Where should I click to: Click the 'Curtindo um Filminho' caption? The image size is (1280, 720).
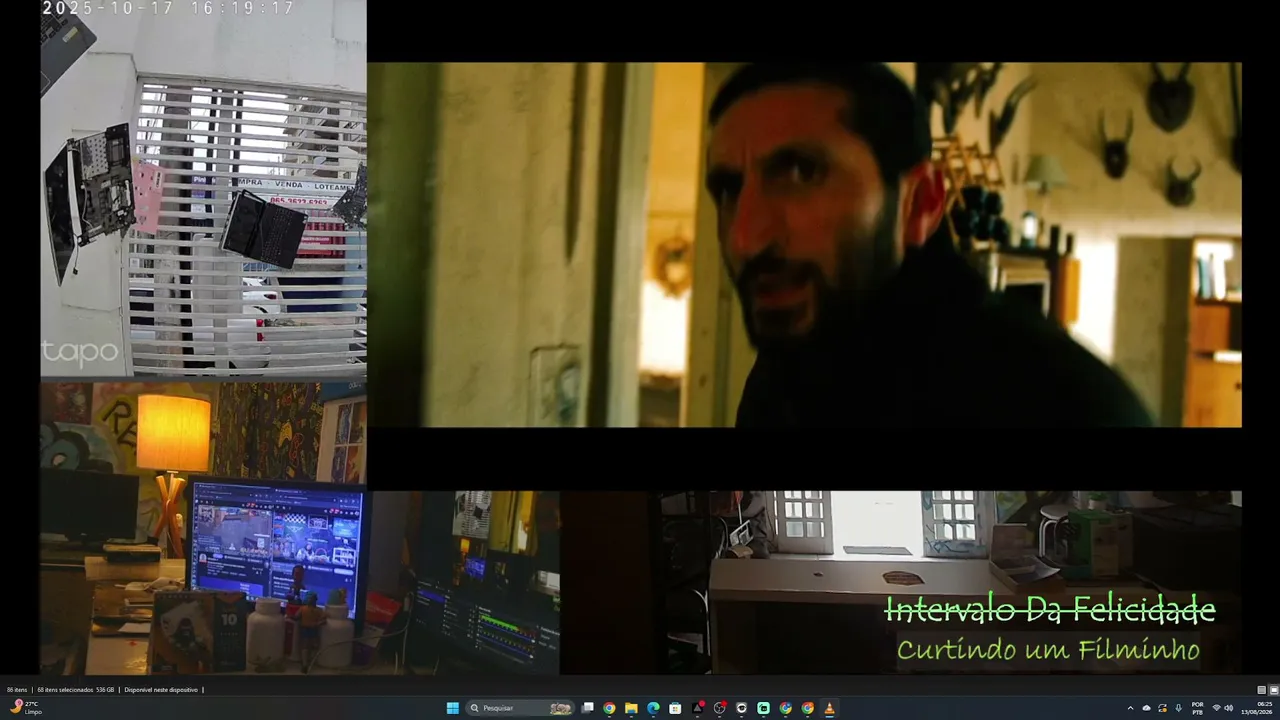point(1048,650)
